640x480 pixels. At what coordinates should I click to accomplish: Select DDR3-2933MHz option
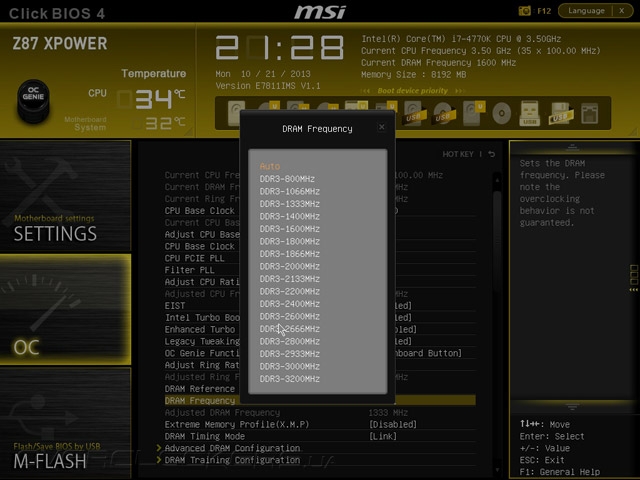289,354
